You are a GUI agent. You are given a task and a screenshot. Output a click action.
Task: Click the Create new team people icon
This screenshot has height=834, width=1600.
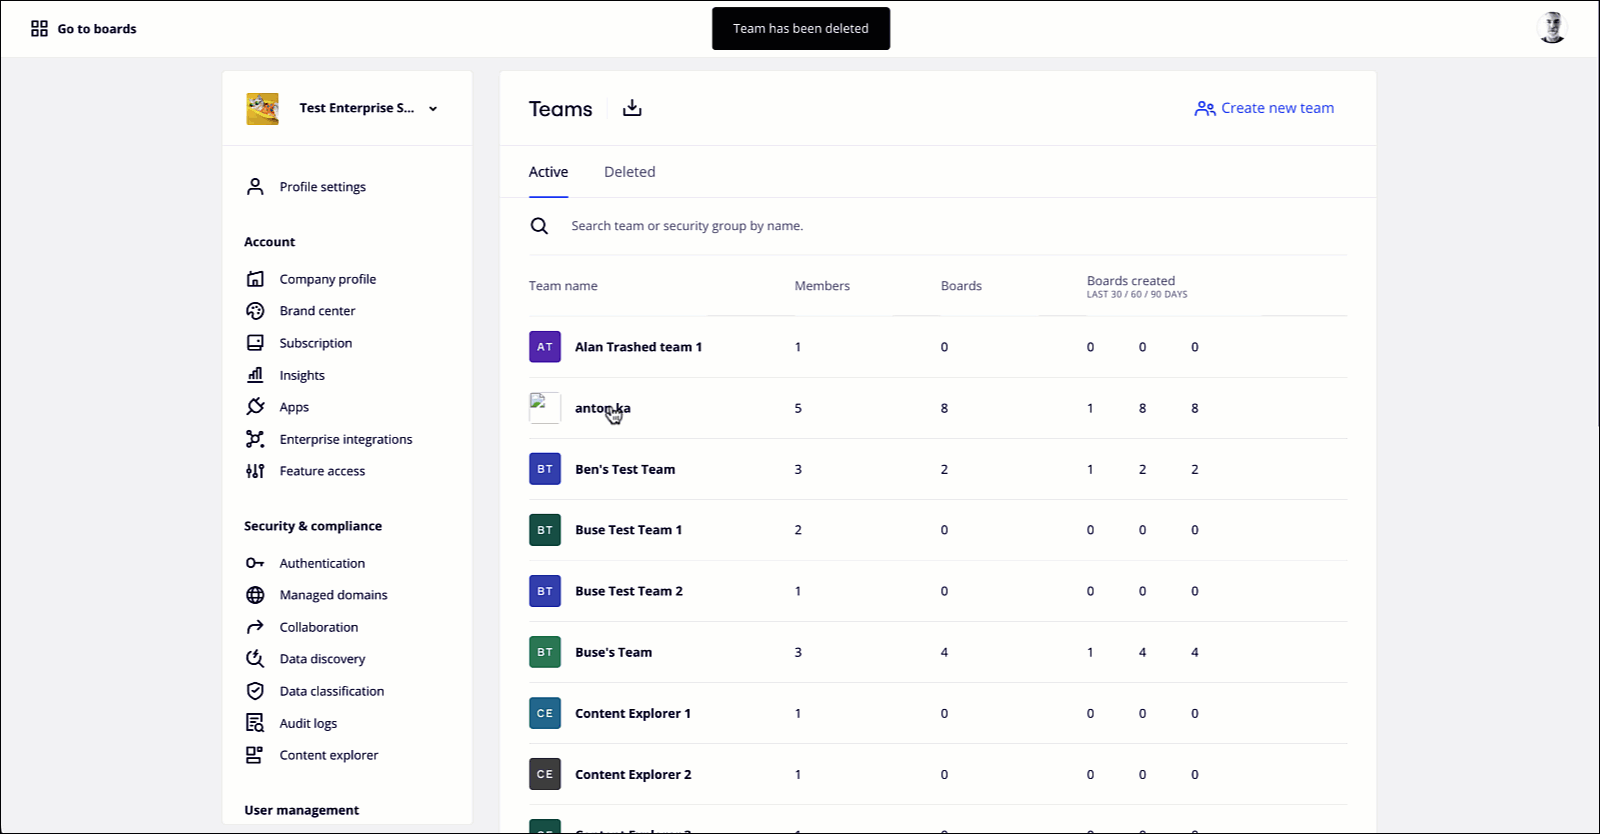tap(1205, 108)
